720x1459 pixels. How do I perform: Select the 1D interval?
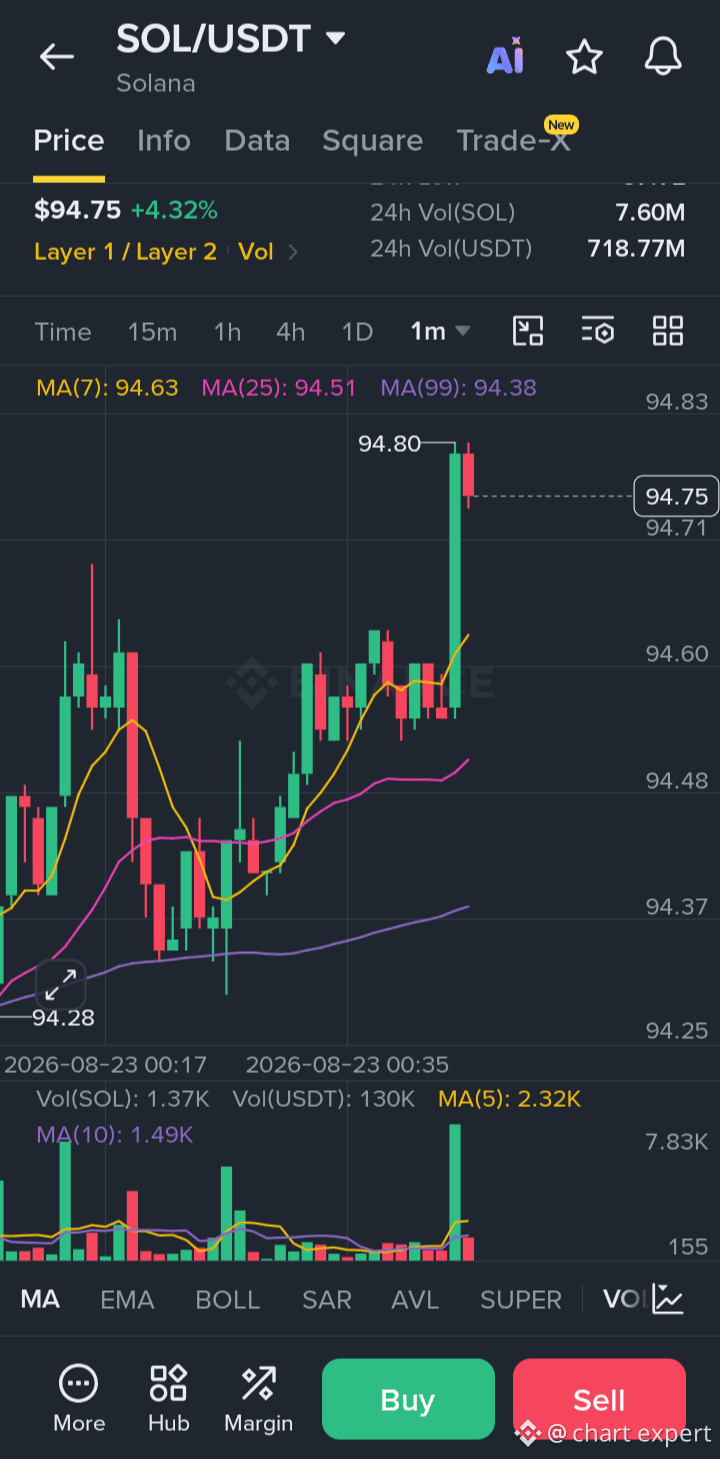357,331
